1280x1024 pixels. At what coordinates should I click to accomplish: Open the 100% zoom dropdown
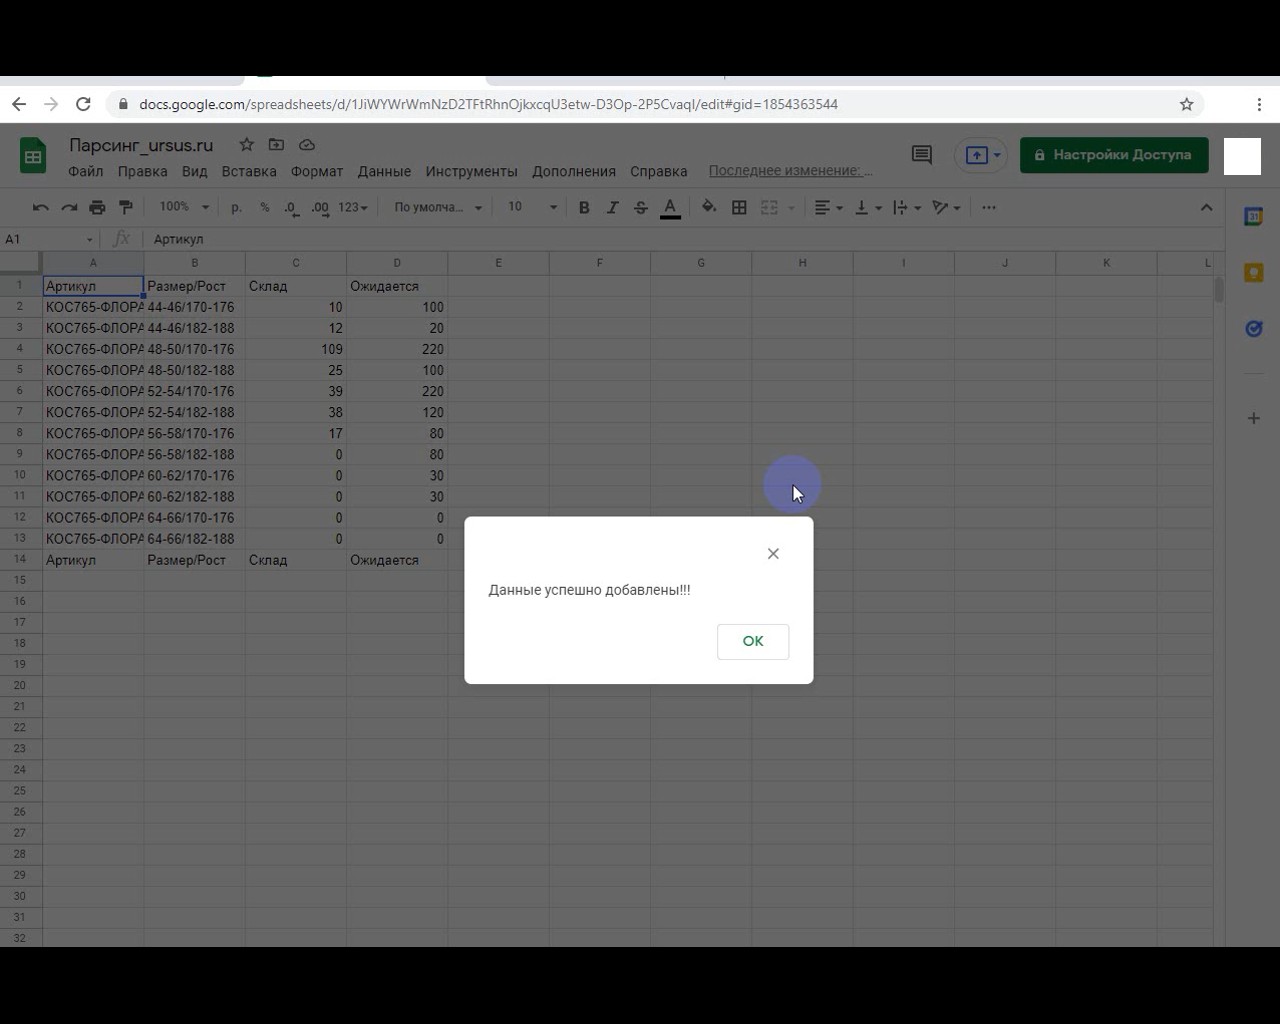point(184,207)
